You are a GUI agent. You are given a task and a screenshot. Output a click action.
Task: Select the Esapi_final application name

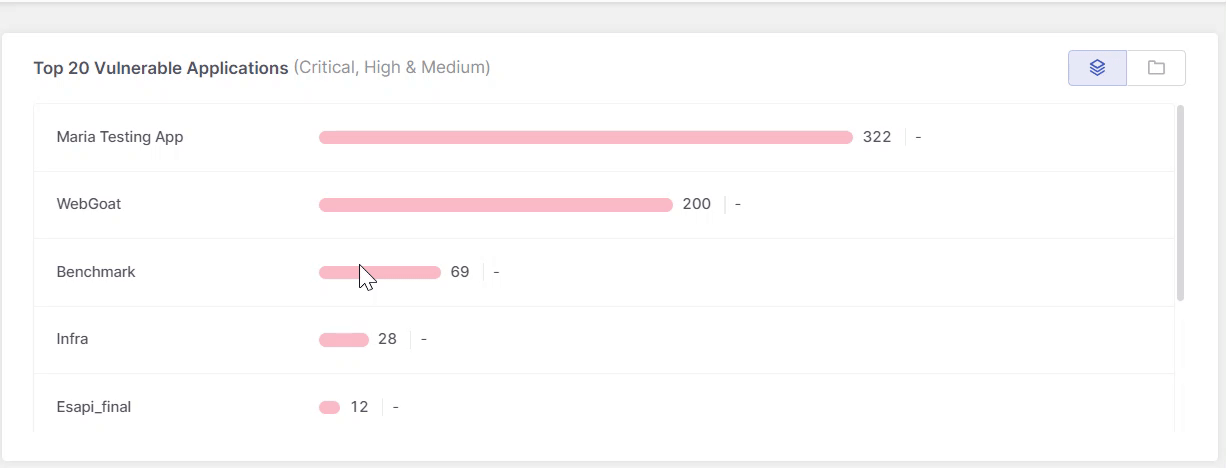point(94,407)
